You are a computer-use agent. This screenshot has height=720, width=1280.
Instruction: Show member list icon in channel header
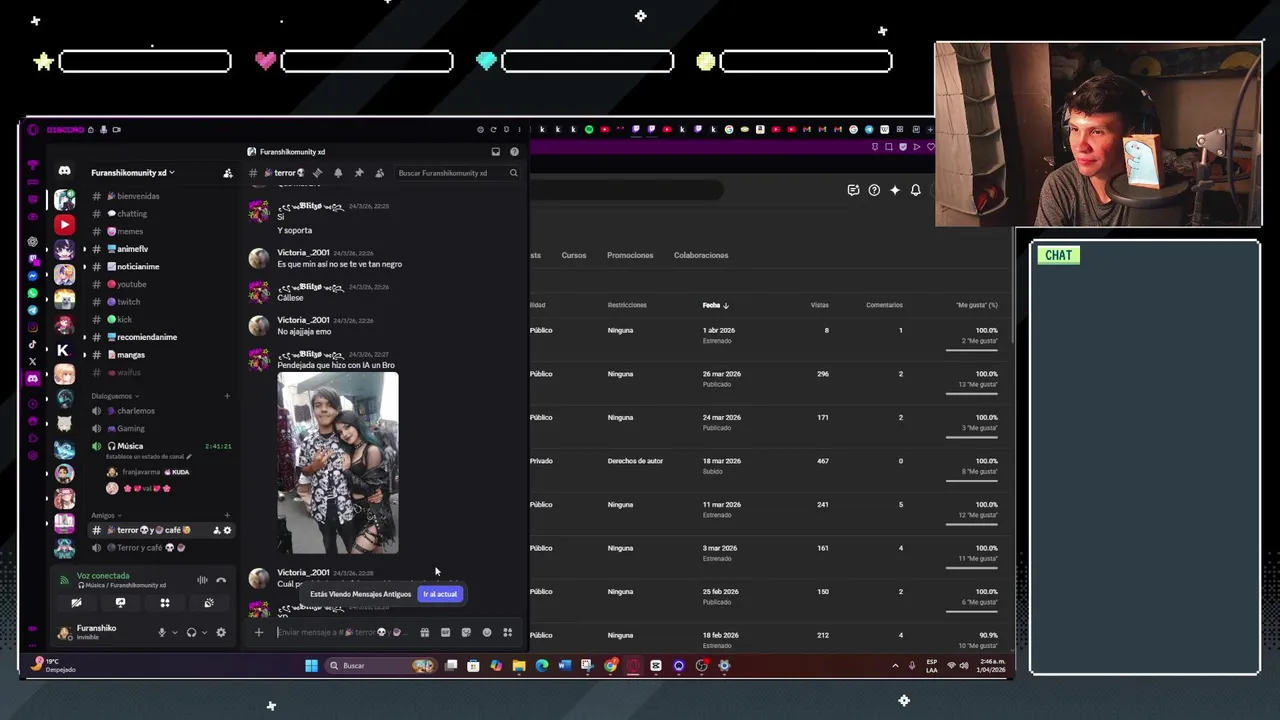[379, 173]
